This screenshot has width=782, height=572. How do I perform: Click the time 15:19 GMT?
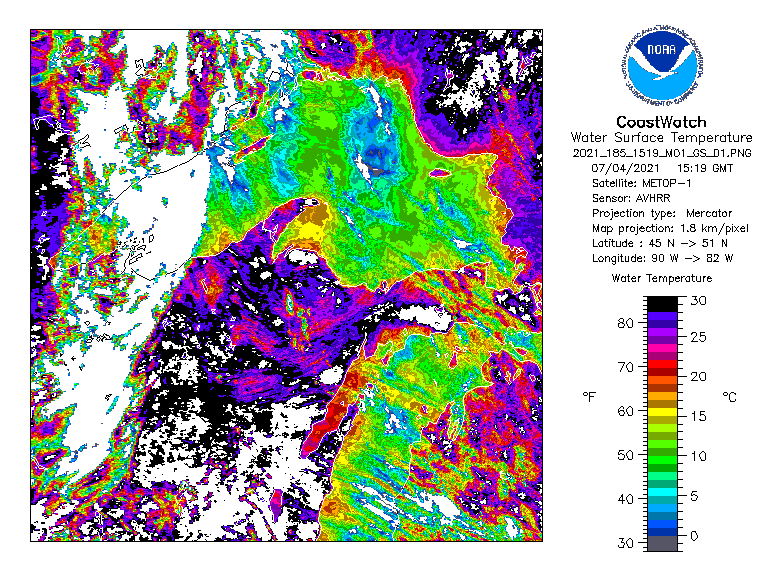tap(705, 168)
